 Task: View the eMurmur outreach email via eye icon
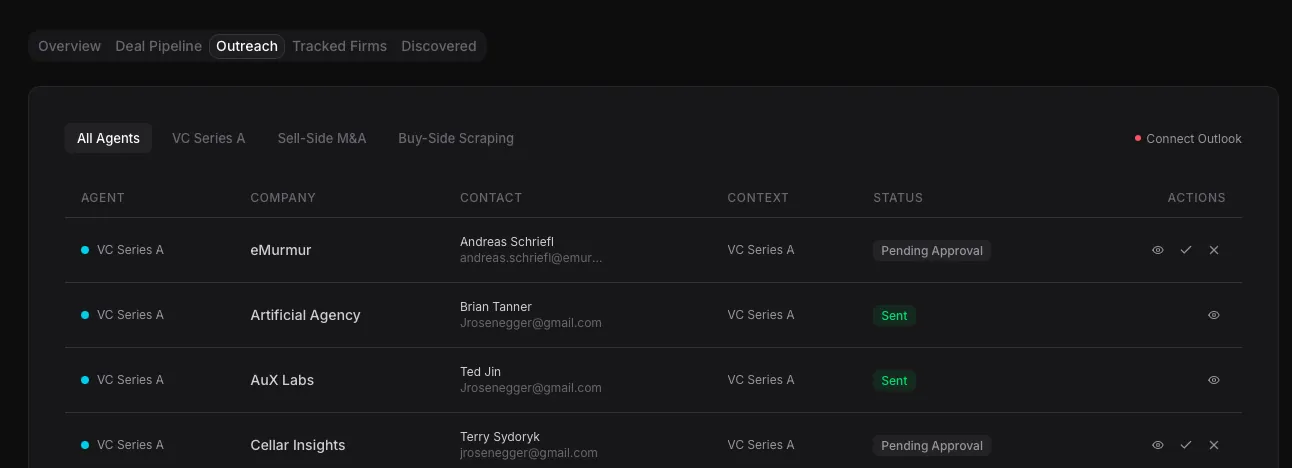pos(1158,250)
